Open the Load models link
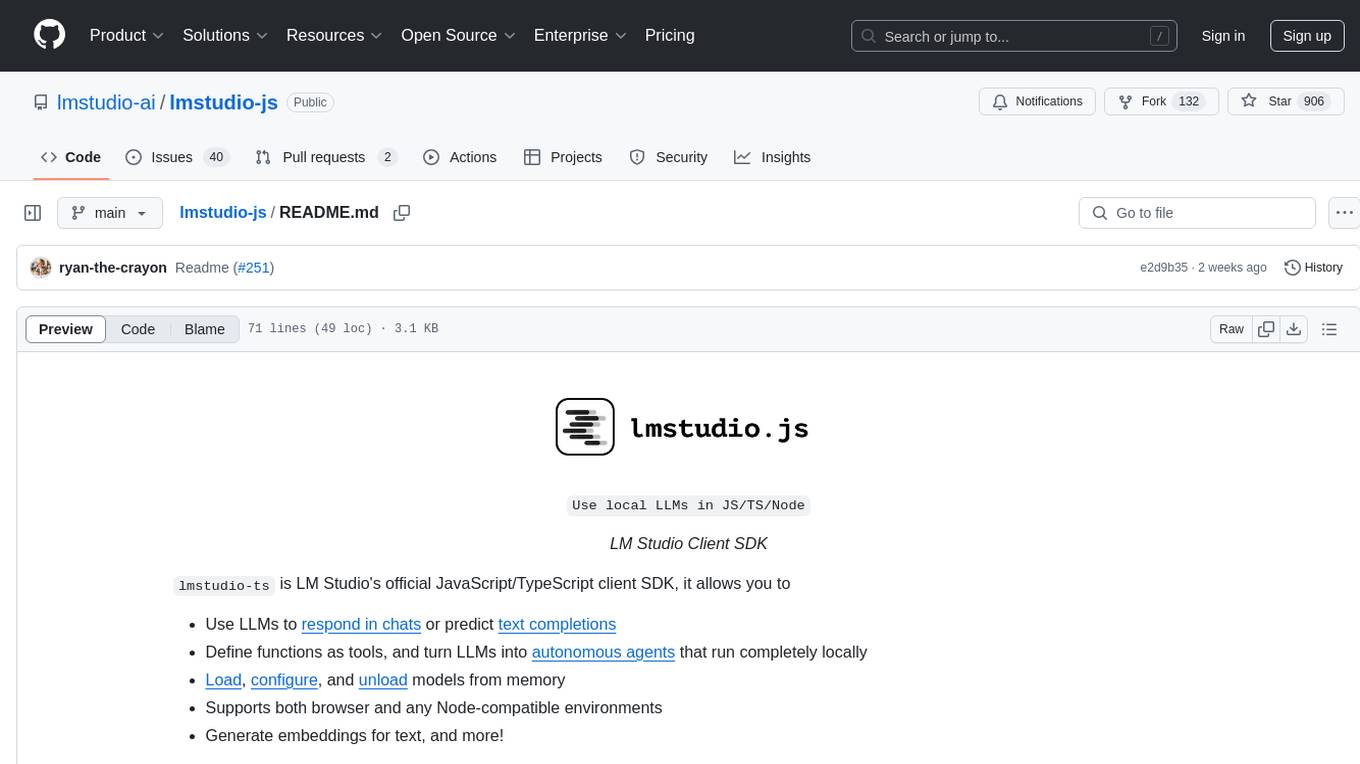Image resolution: width=1360 pixels, height=764 pixels. pyautogui.click(x=223, y=680)
